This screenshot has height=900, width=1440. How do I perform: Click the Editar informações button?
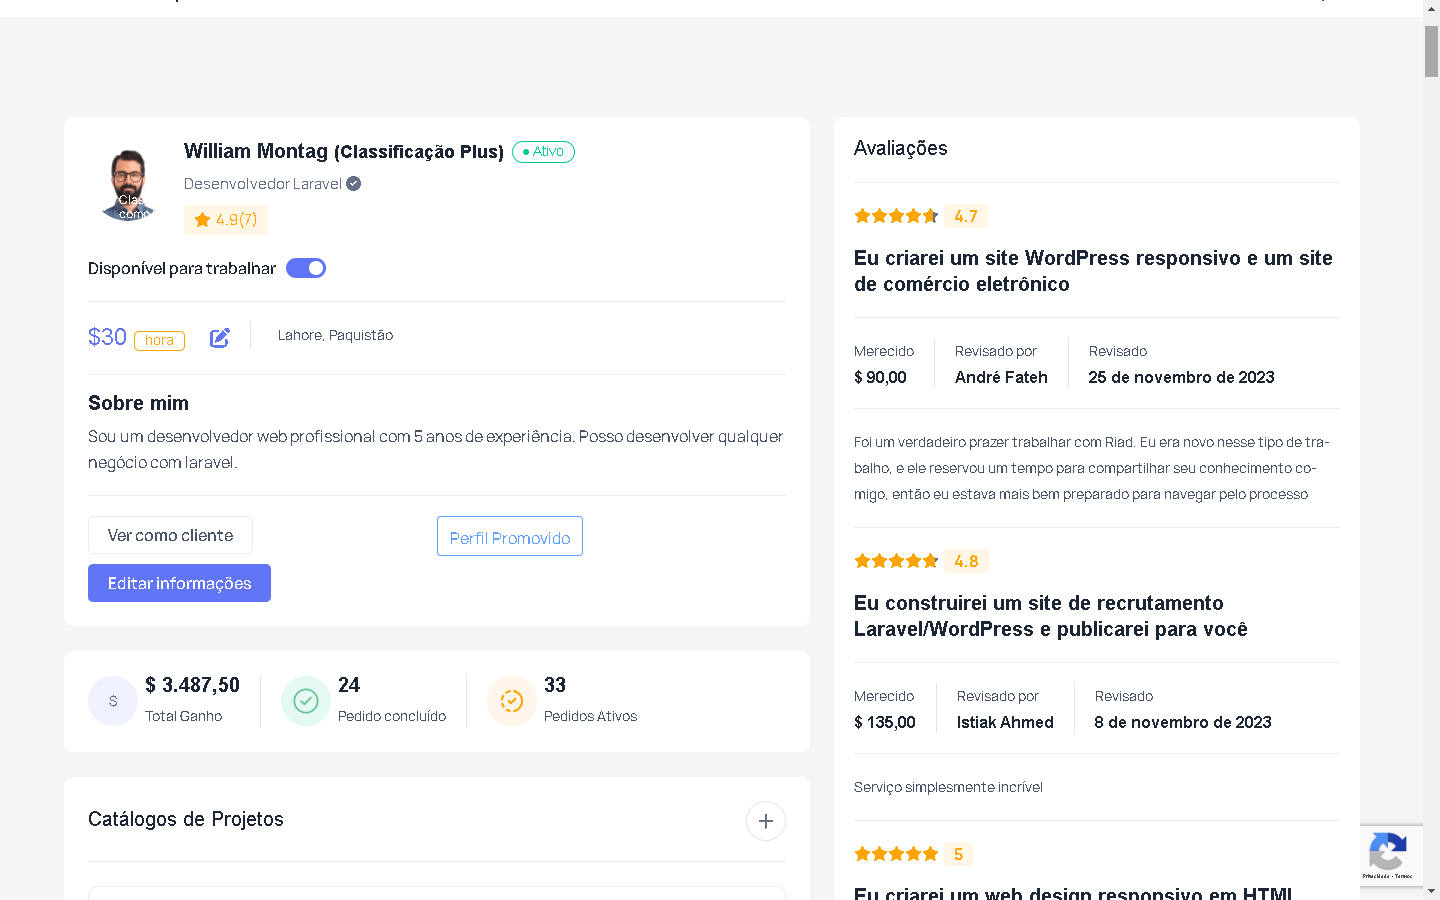pos(179,583)
